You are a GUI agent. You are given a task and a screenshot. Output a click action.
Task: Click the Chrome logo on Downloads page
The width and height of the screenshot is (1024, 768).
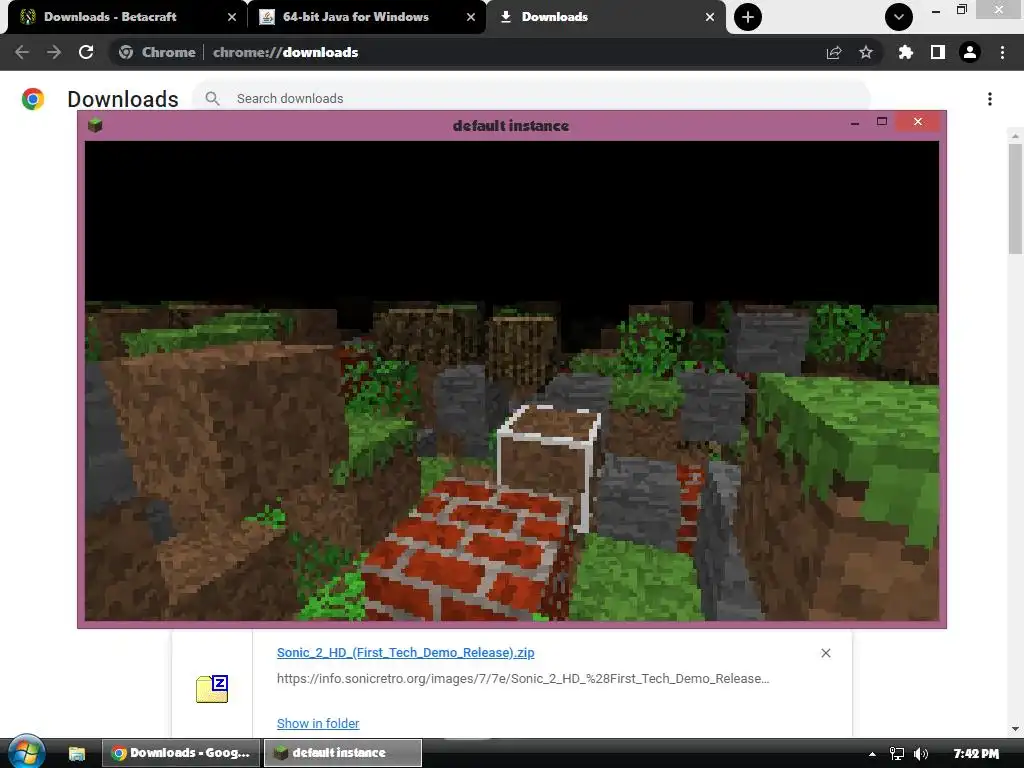(x=33, y=99)
